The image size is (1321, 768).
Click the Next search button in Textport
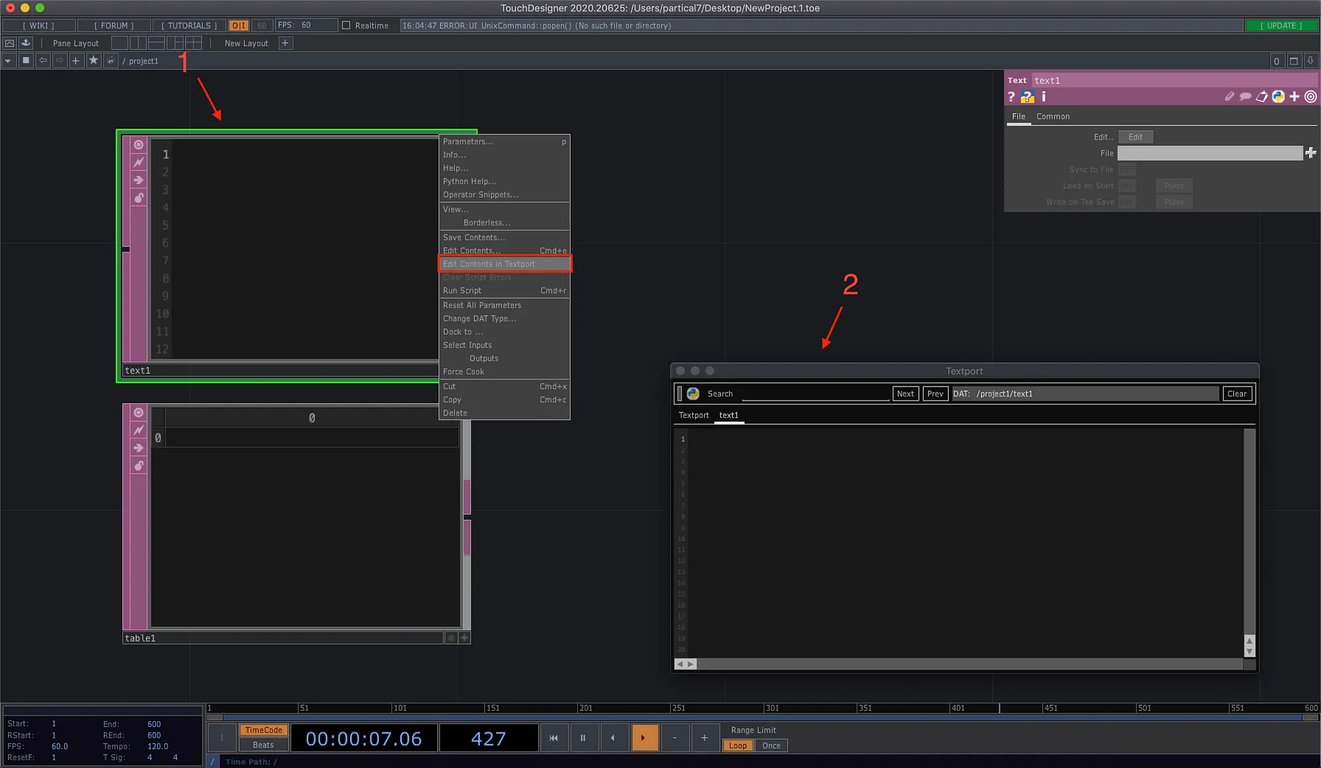click(905, 394)
